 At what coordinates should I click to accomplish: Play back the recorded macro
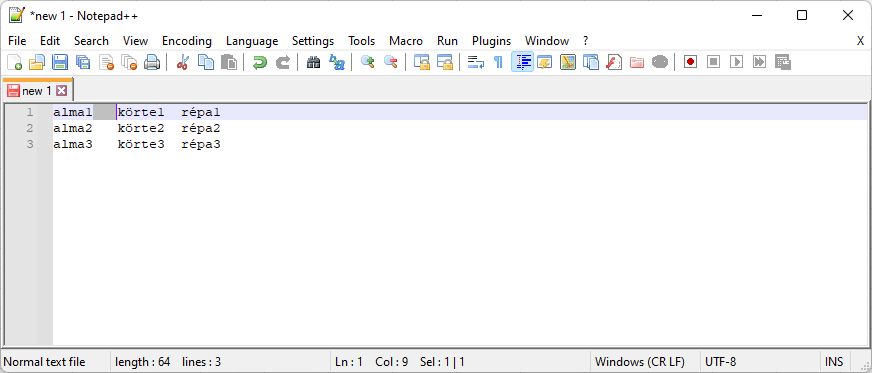(736, 62)
